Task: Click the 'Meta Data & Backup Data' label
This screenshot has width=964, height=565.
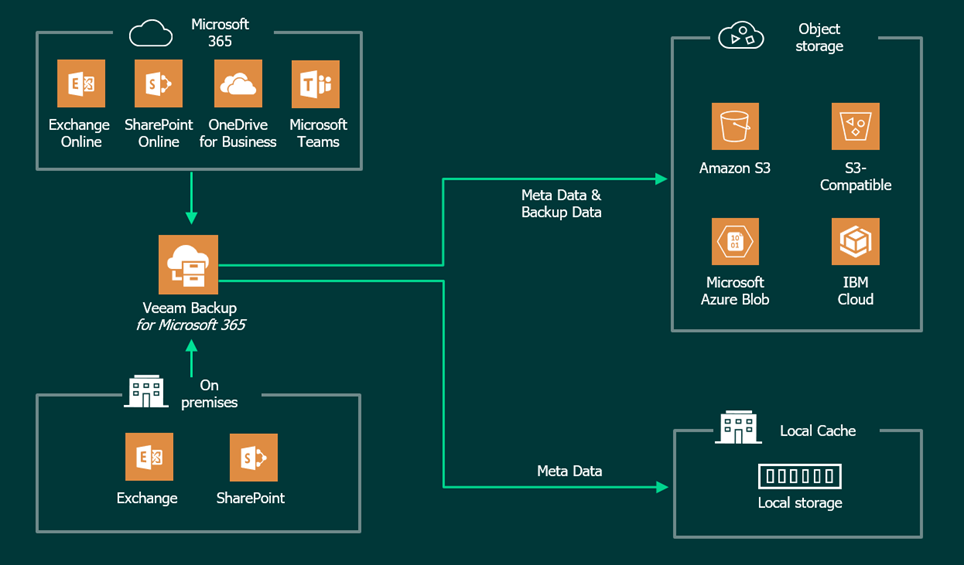Action: [x=561, y=203]
